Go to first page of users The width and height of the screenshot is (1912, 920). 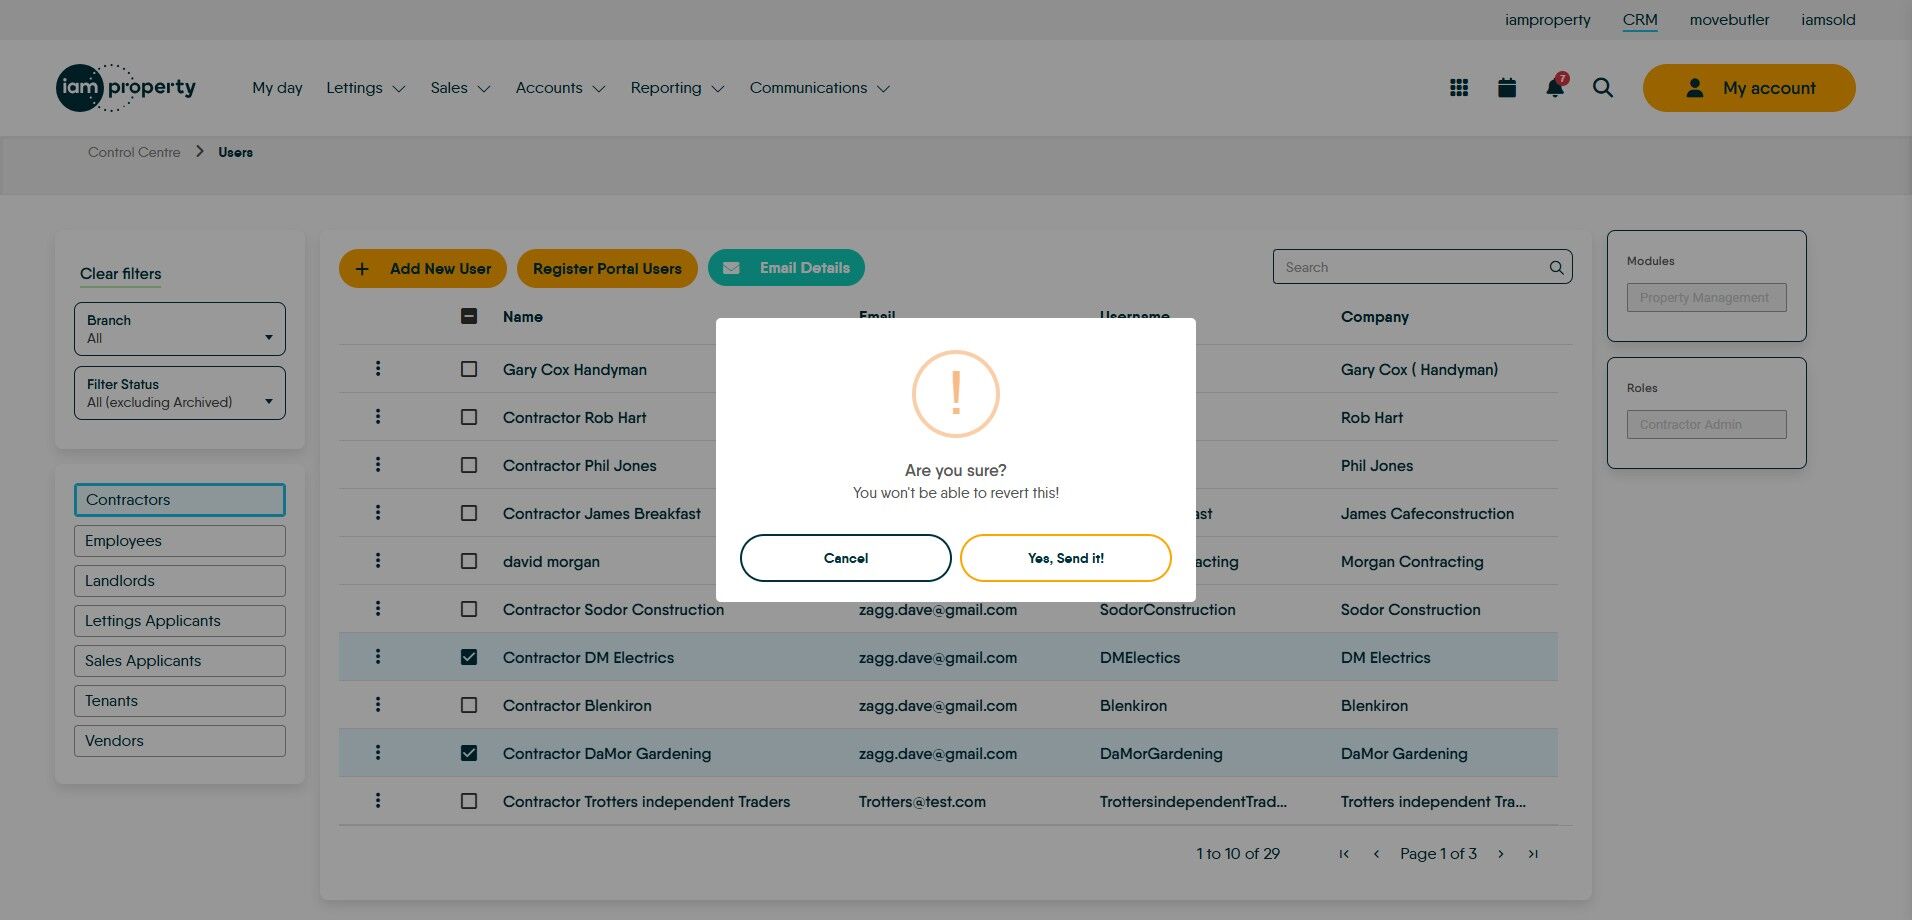click(x=1344, y=854)
